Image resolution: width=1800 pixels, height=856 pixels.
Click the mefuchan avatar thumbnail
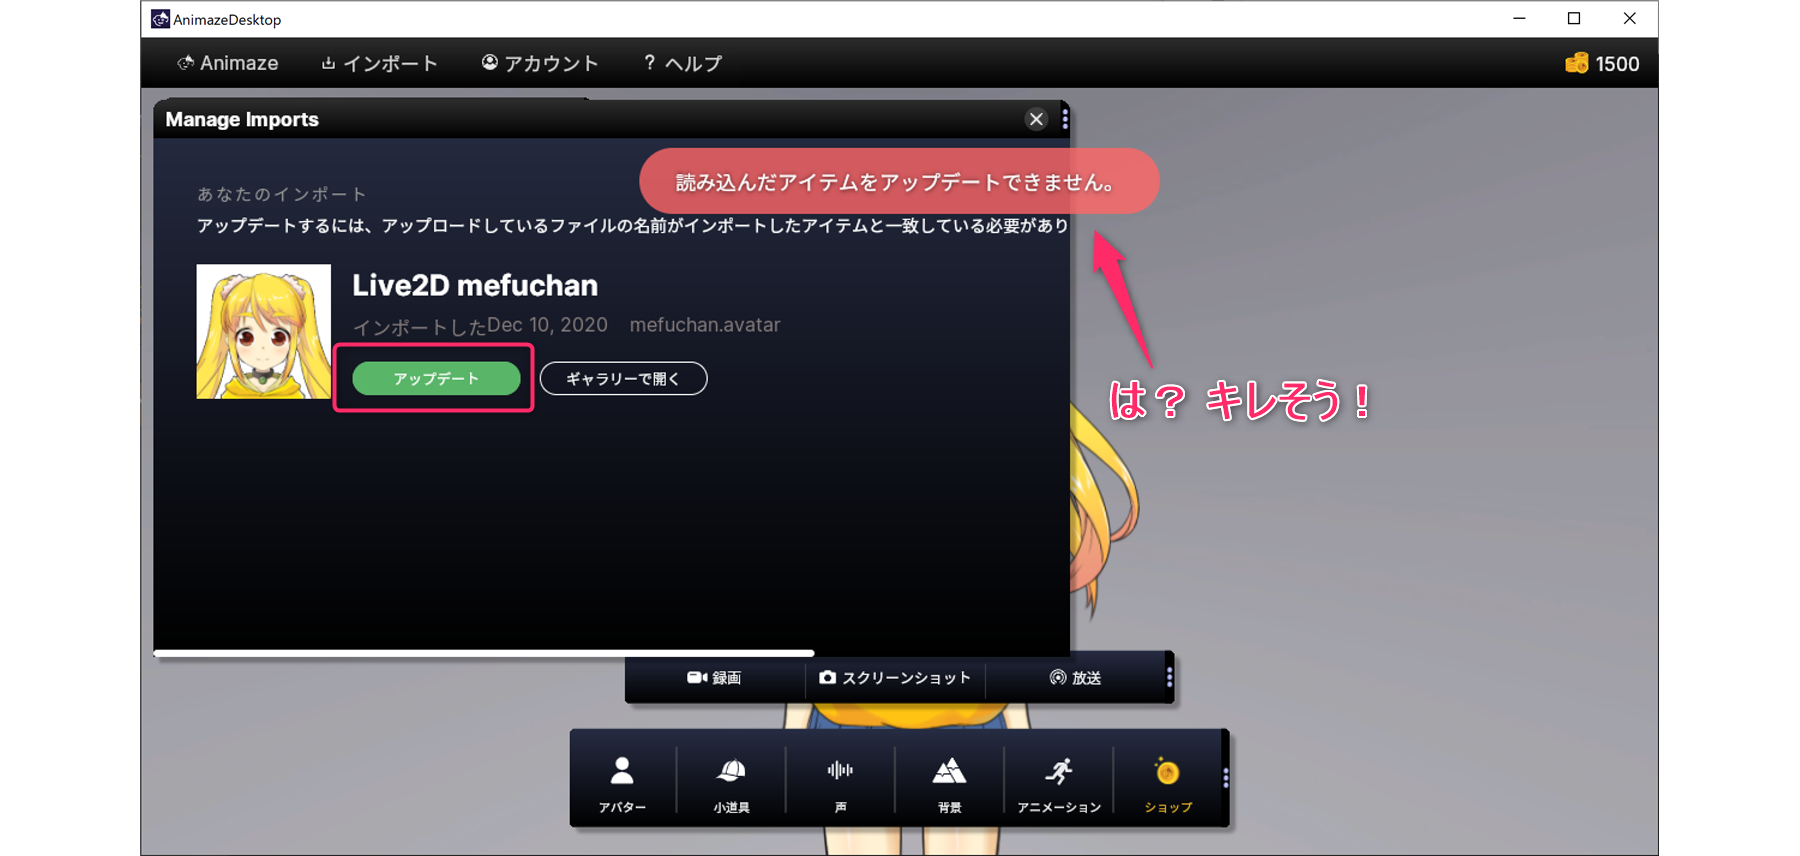pyautogui.click(x=263, y=331)
